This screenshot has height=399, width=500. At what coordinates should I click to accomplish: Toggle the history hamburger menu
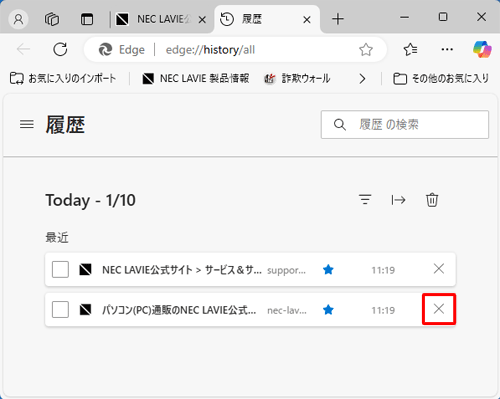click(27, 124)
